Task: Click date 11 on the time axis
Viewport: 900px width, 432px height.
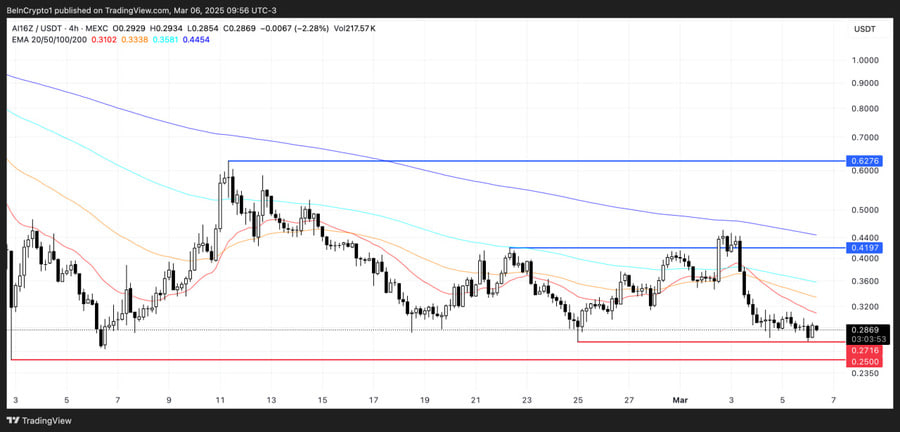Action: [220, 399]
